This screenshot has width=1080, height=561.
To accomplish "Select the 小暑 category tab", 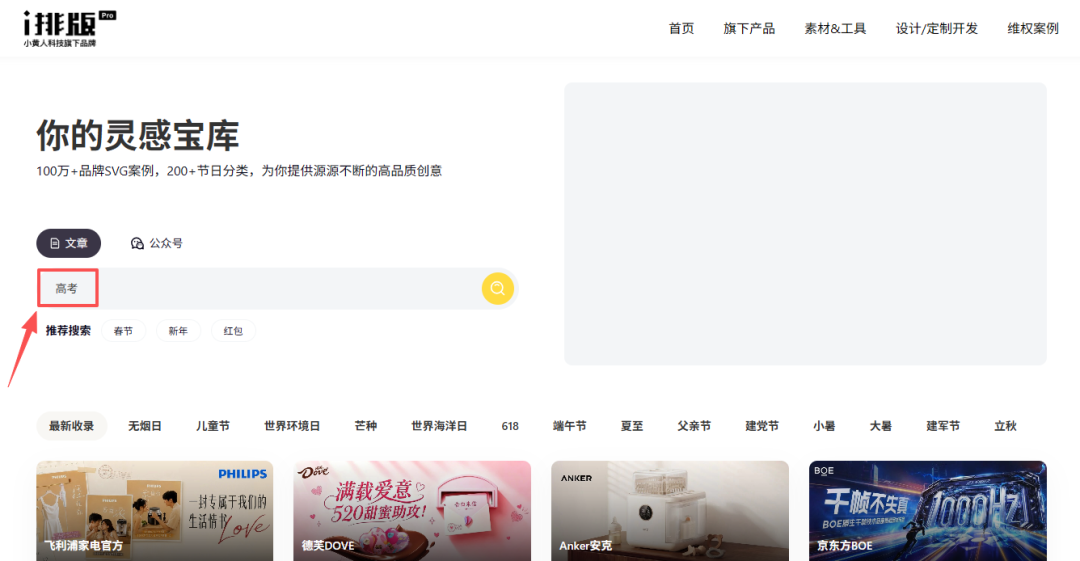I will click(824, 426).
